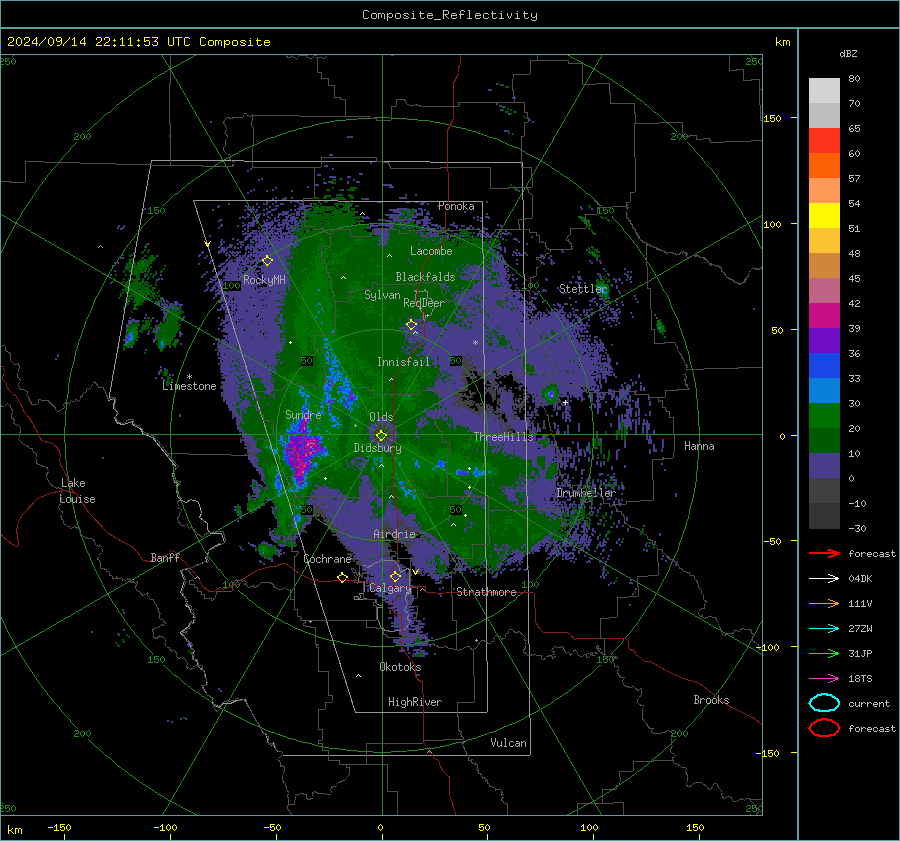Click the Strathmore city label

[486, 592]
